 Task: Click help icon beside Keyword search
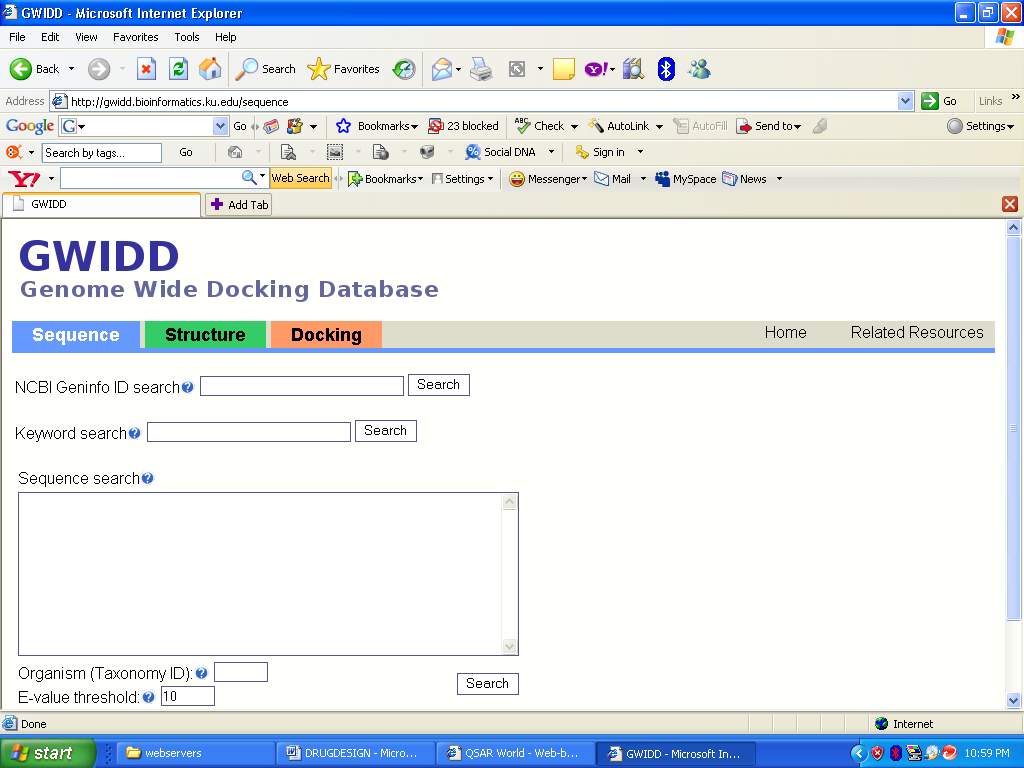pyautogui.click(x=135, y=434)
